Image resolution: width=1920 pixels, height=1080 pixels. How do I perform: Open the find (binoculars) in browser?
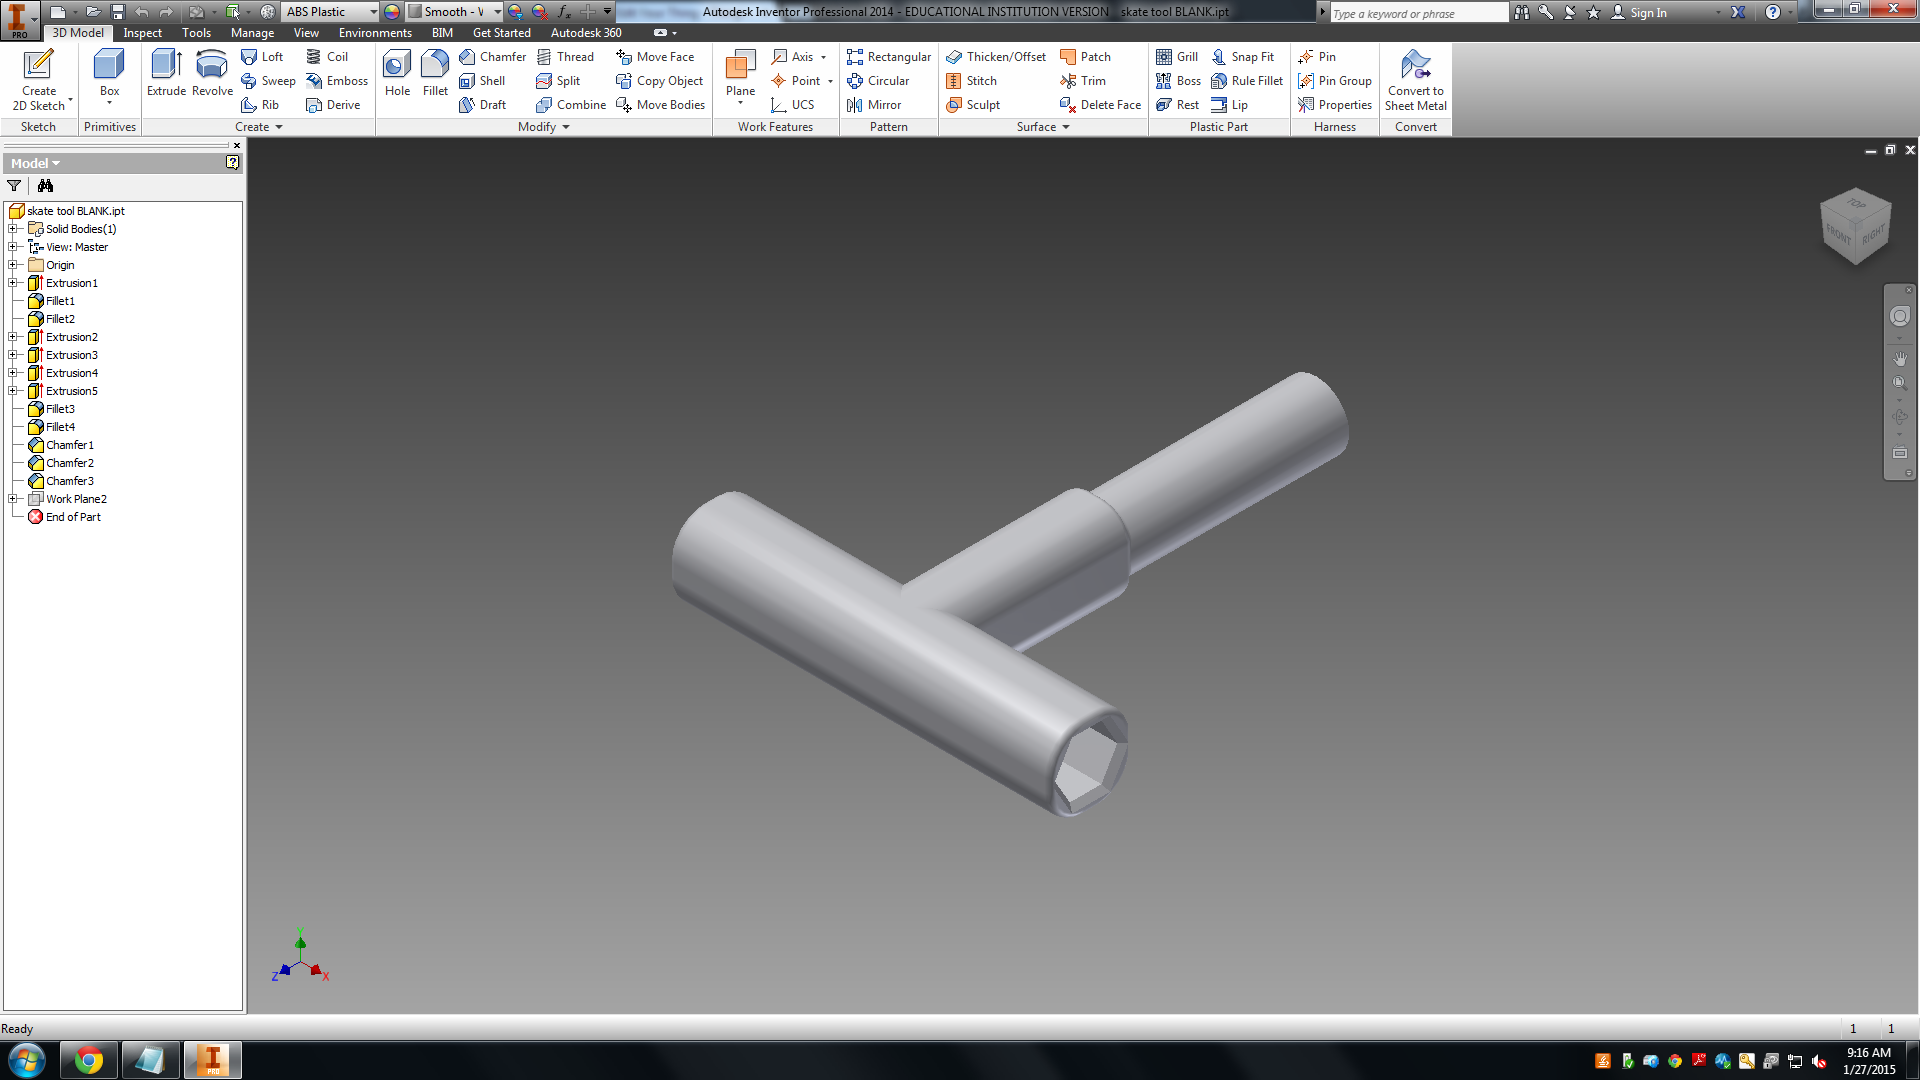[x=45, y=186]
